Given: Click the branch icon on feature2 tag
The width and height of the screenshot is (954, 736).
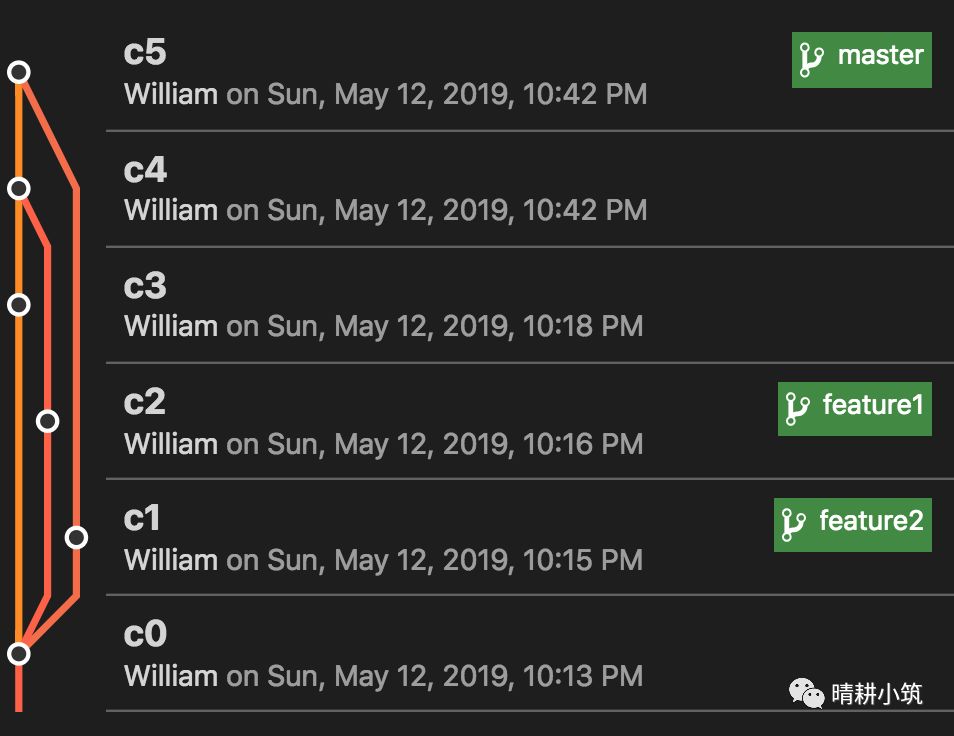Looking at the screenshot, I should pyautogui.click(x=793, y=524).
